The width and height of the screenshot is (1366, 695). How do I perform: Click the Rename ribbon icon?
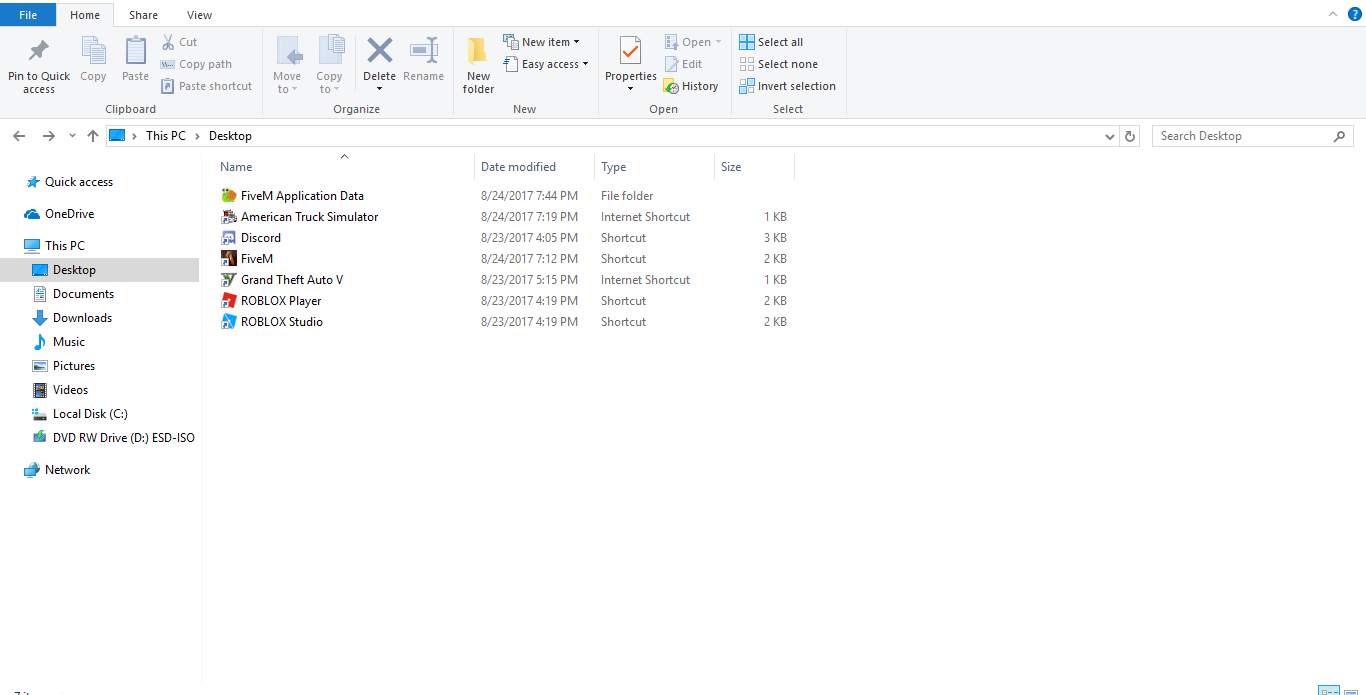424,50
